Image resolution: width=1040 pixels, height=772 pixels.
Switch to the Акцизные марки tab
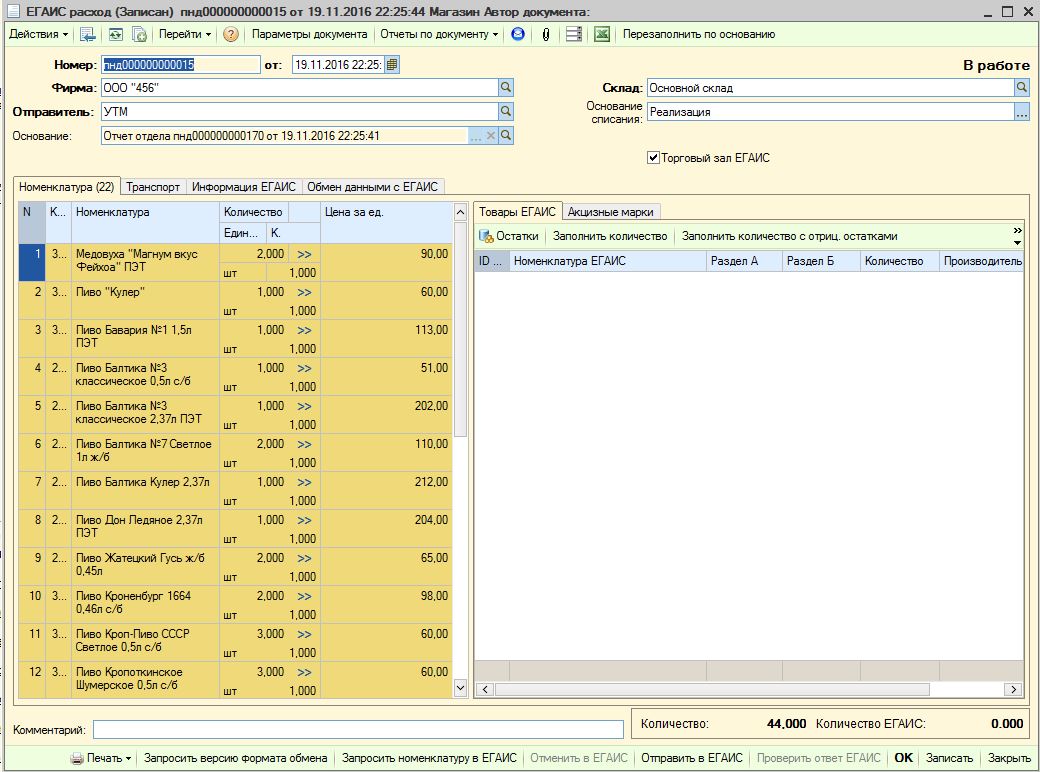pyautogui.click(x=610, y=212)
